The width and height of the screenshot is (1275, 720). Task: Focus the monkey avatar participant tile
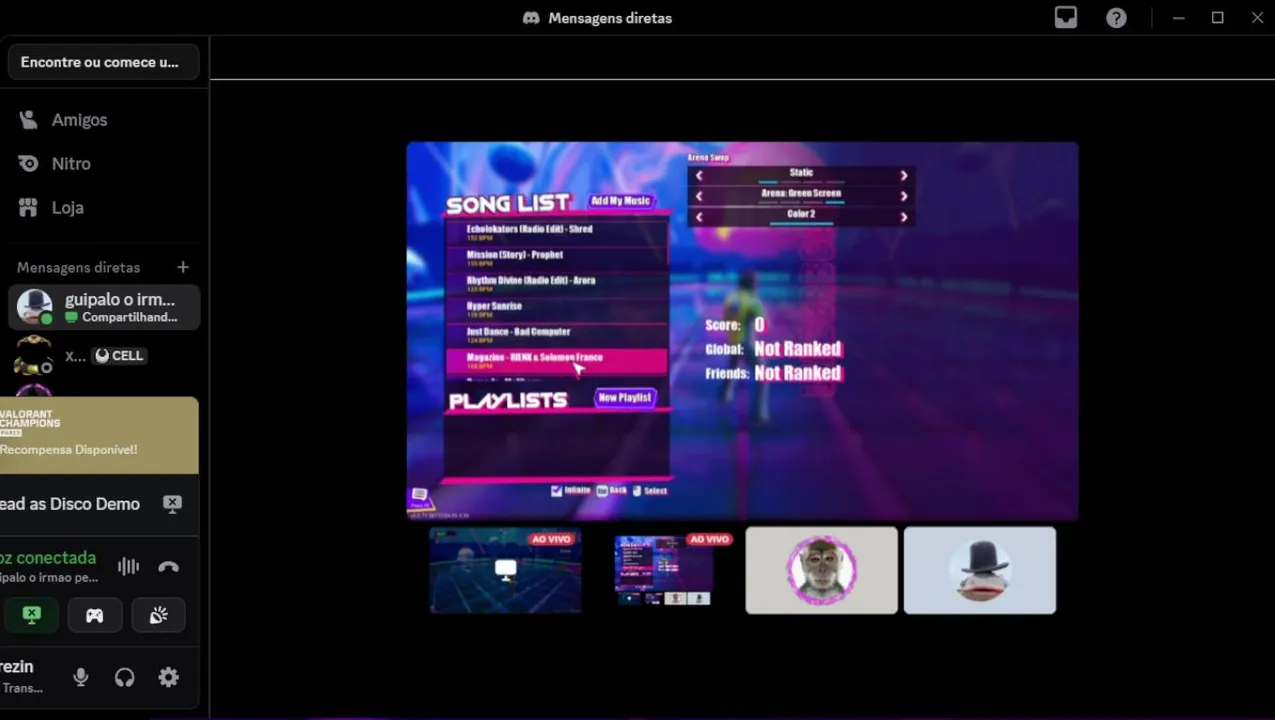click(822, 570)
